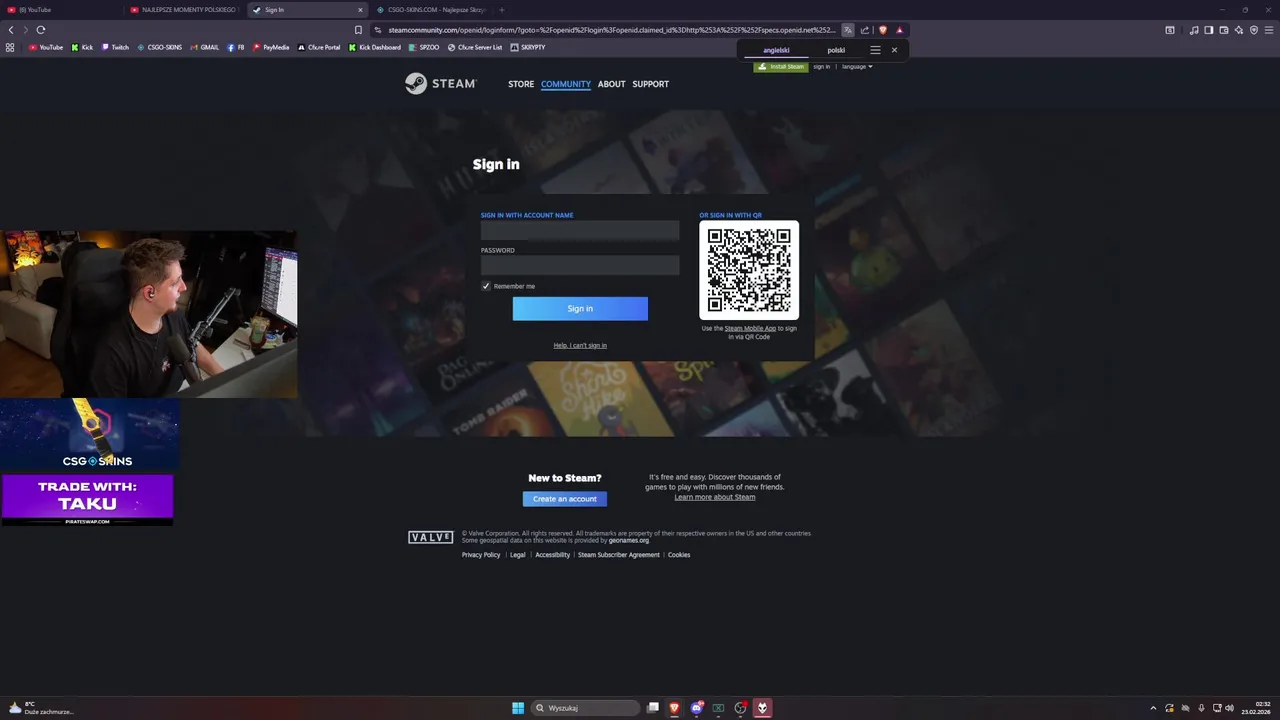
Task: Open Brave Shields lion icon
Action: [x=882, y=30]
